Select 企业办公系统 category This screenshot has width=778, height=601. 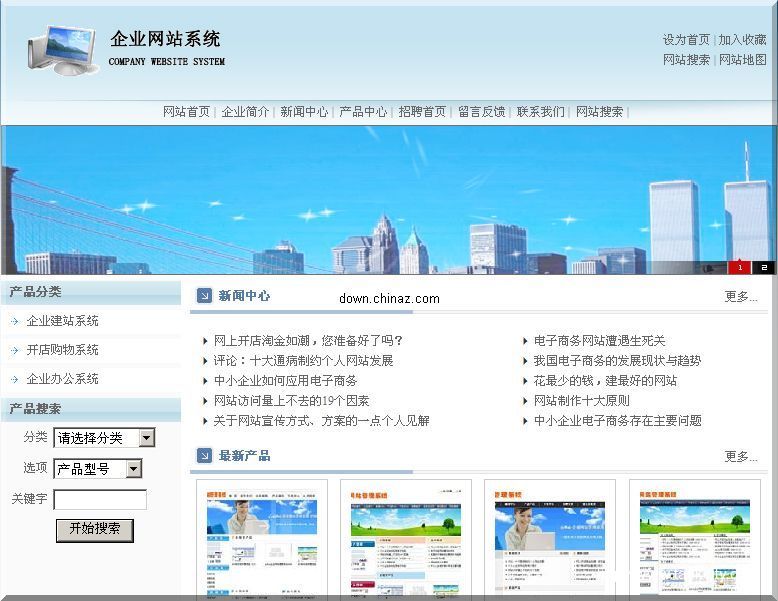(x=63, y=379)
